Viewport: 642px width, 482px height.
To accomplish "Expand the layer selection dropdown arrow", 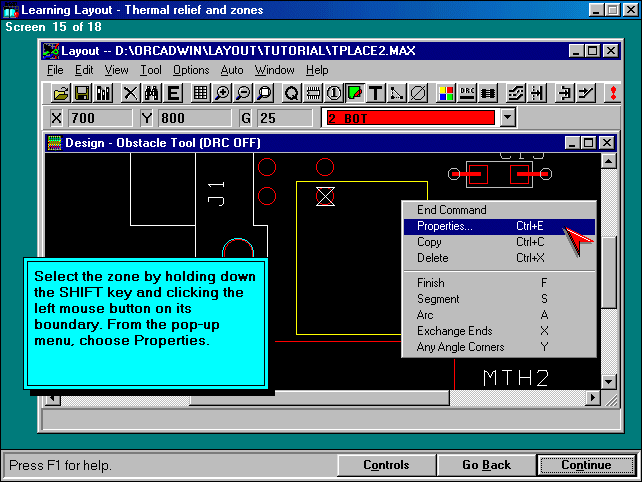I will coord(507,118).
